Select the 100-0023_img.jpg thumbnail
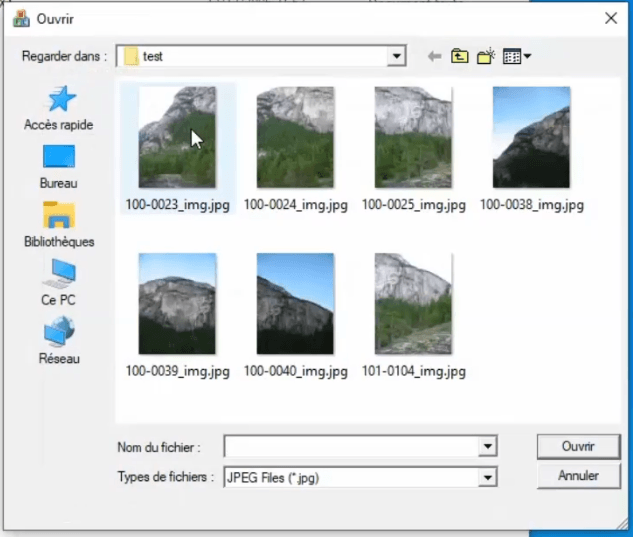633x537 pixels. tap(177, 138)
